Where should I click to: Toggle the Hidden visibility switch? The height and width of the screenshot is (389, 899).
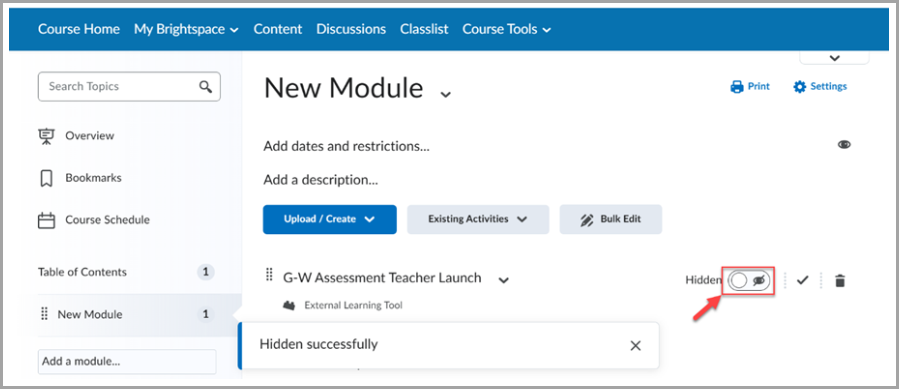point(749,281)
